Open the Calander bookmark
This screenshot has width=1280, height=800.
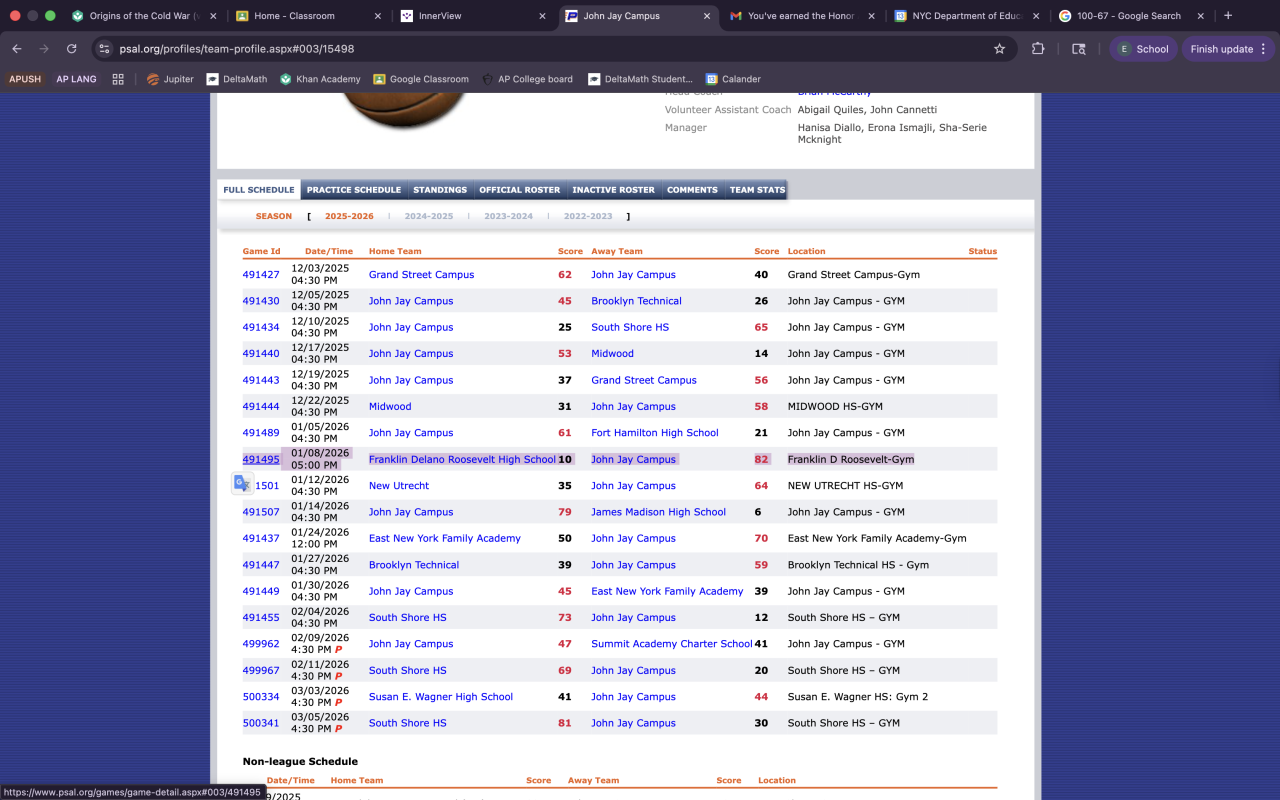tap(733, 79)
